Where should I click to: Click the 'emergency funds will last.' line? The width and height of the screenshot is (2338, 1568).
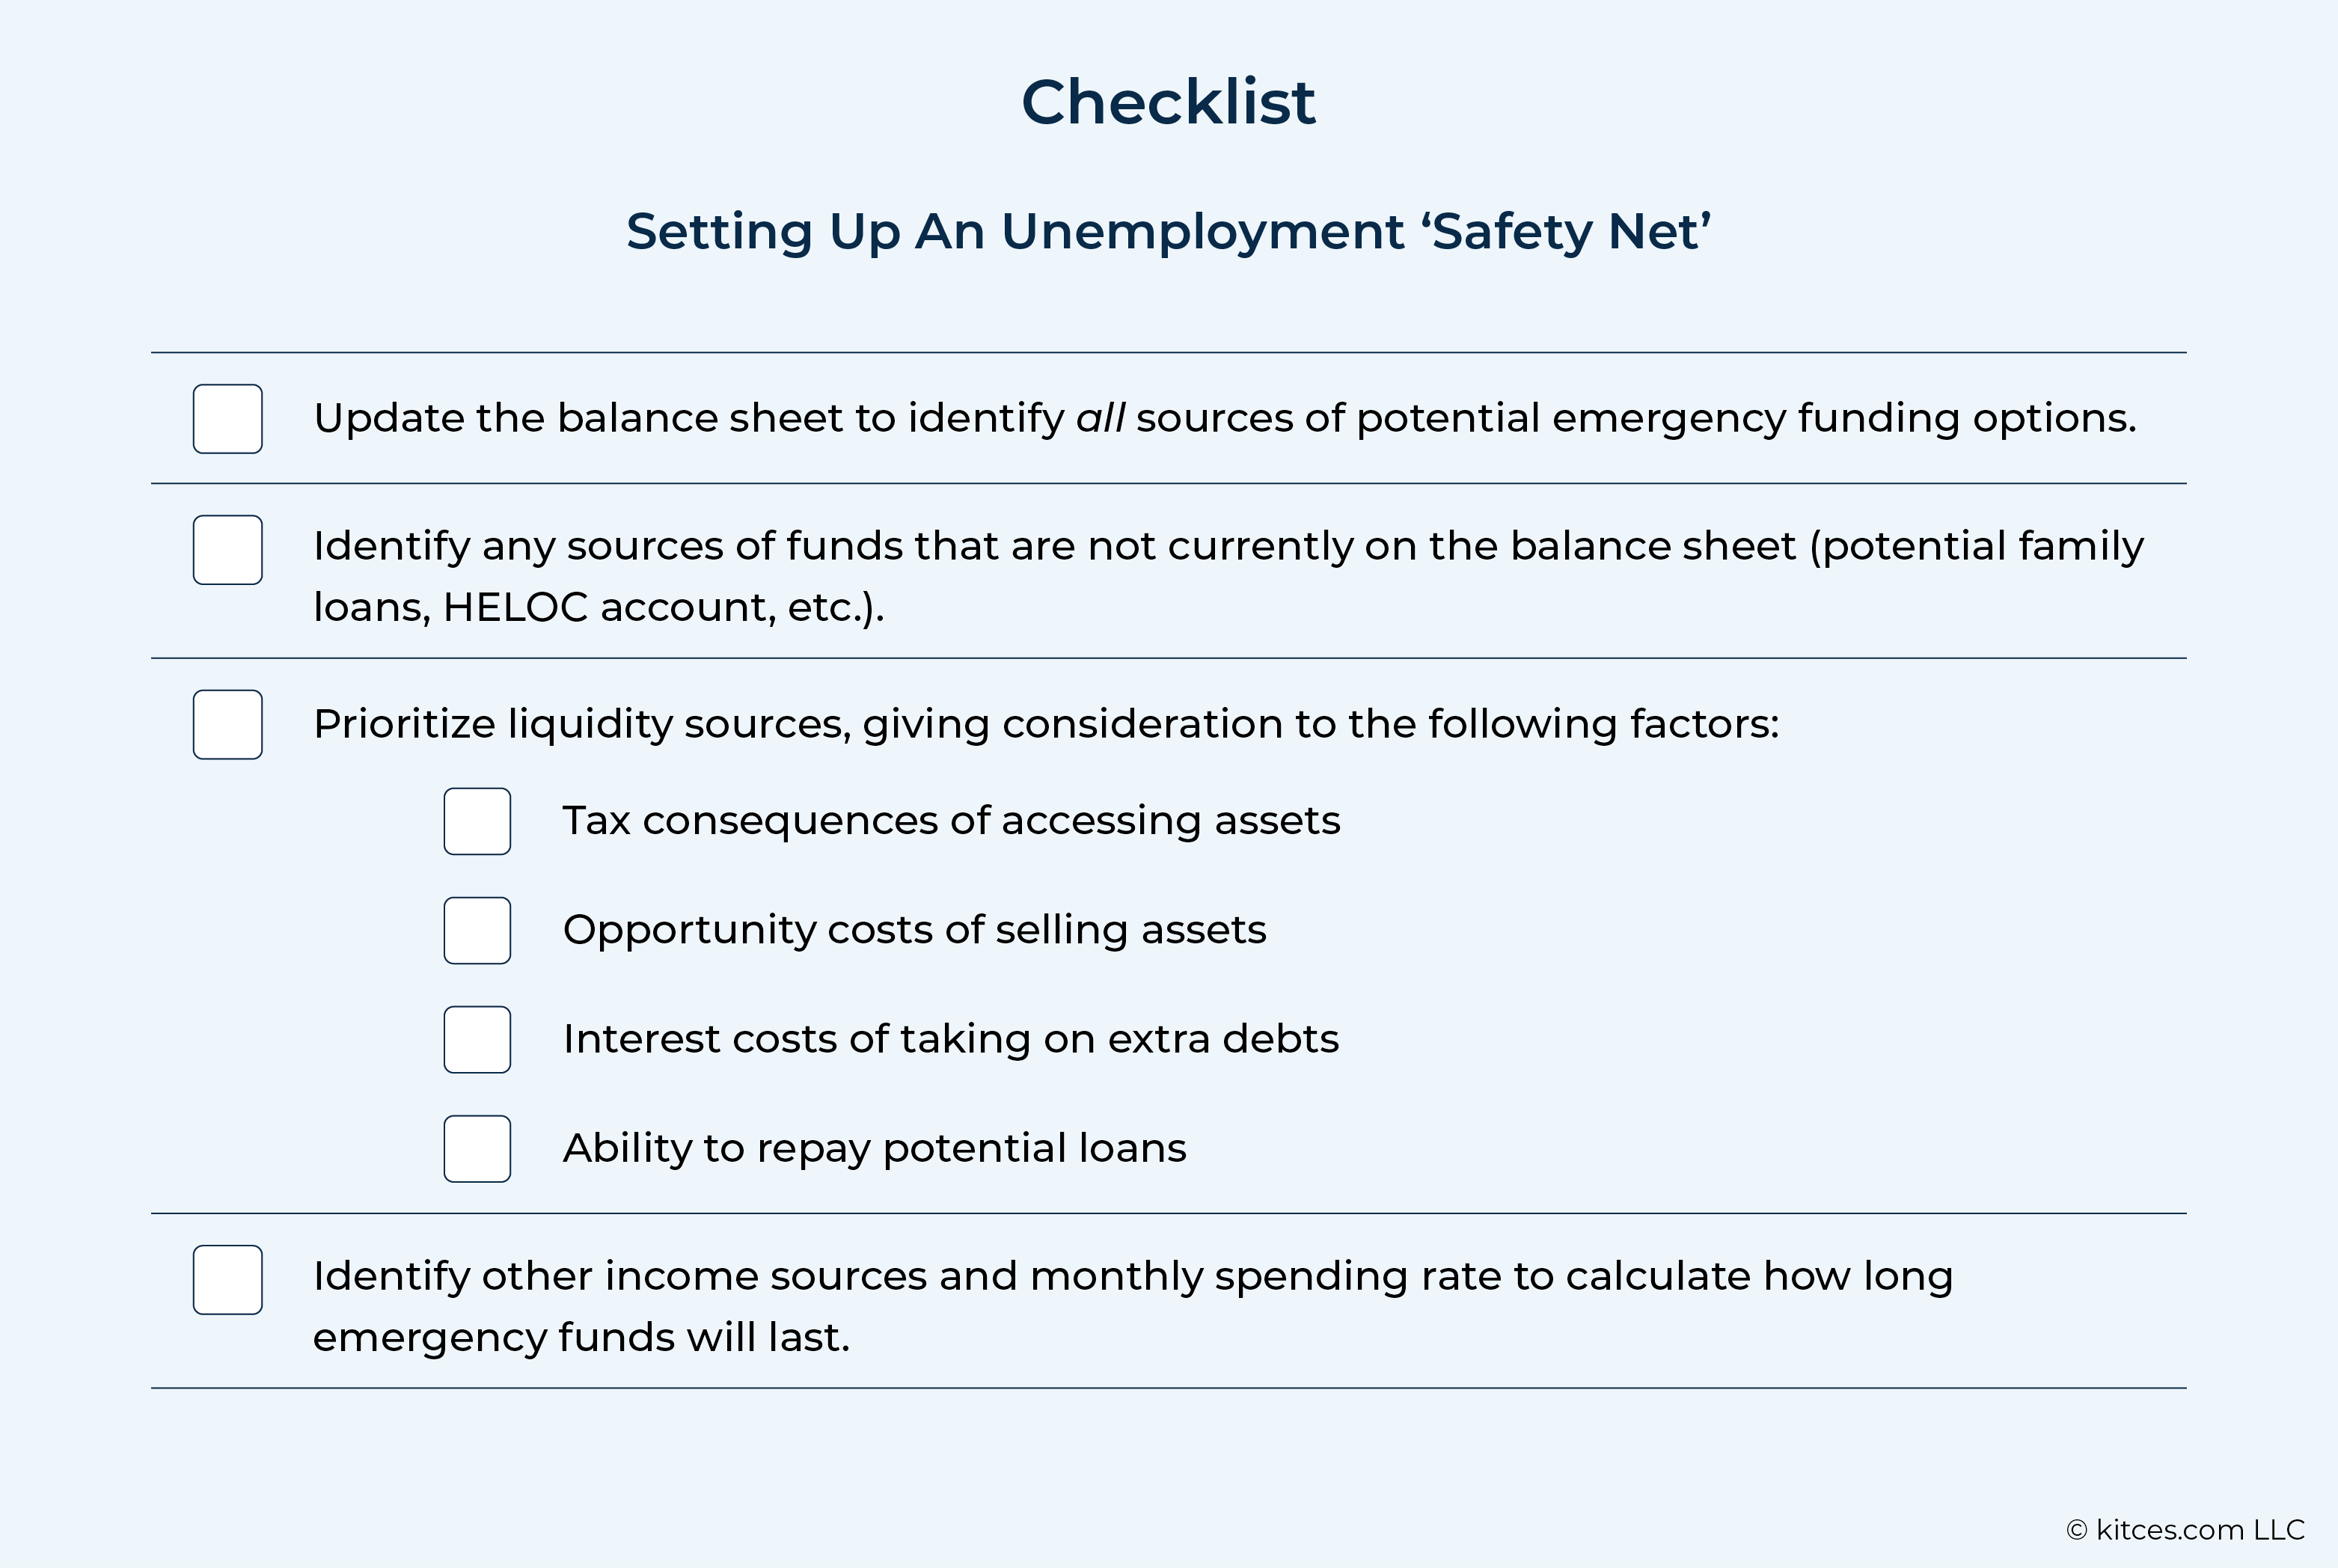coord(582,1338)
